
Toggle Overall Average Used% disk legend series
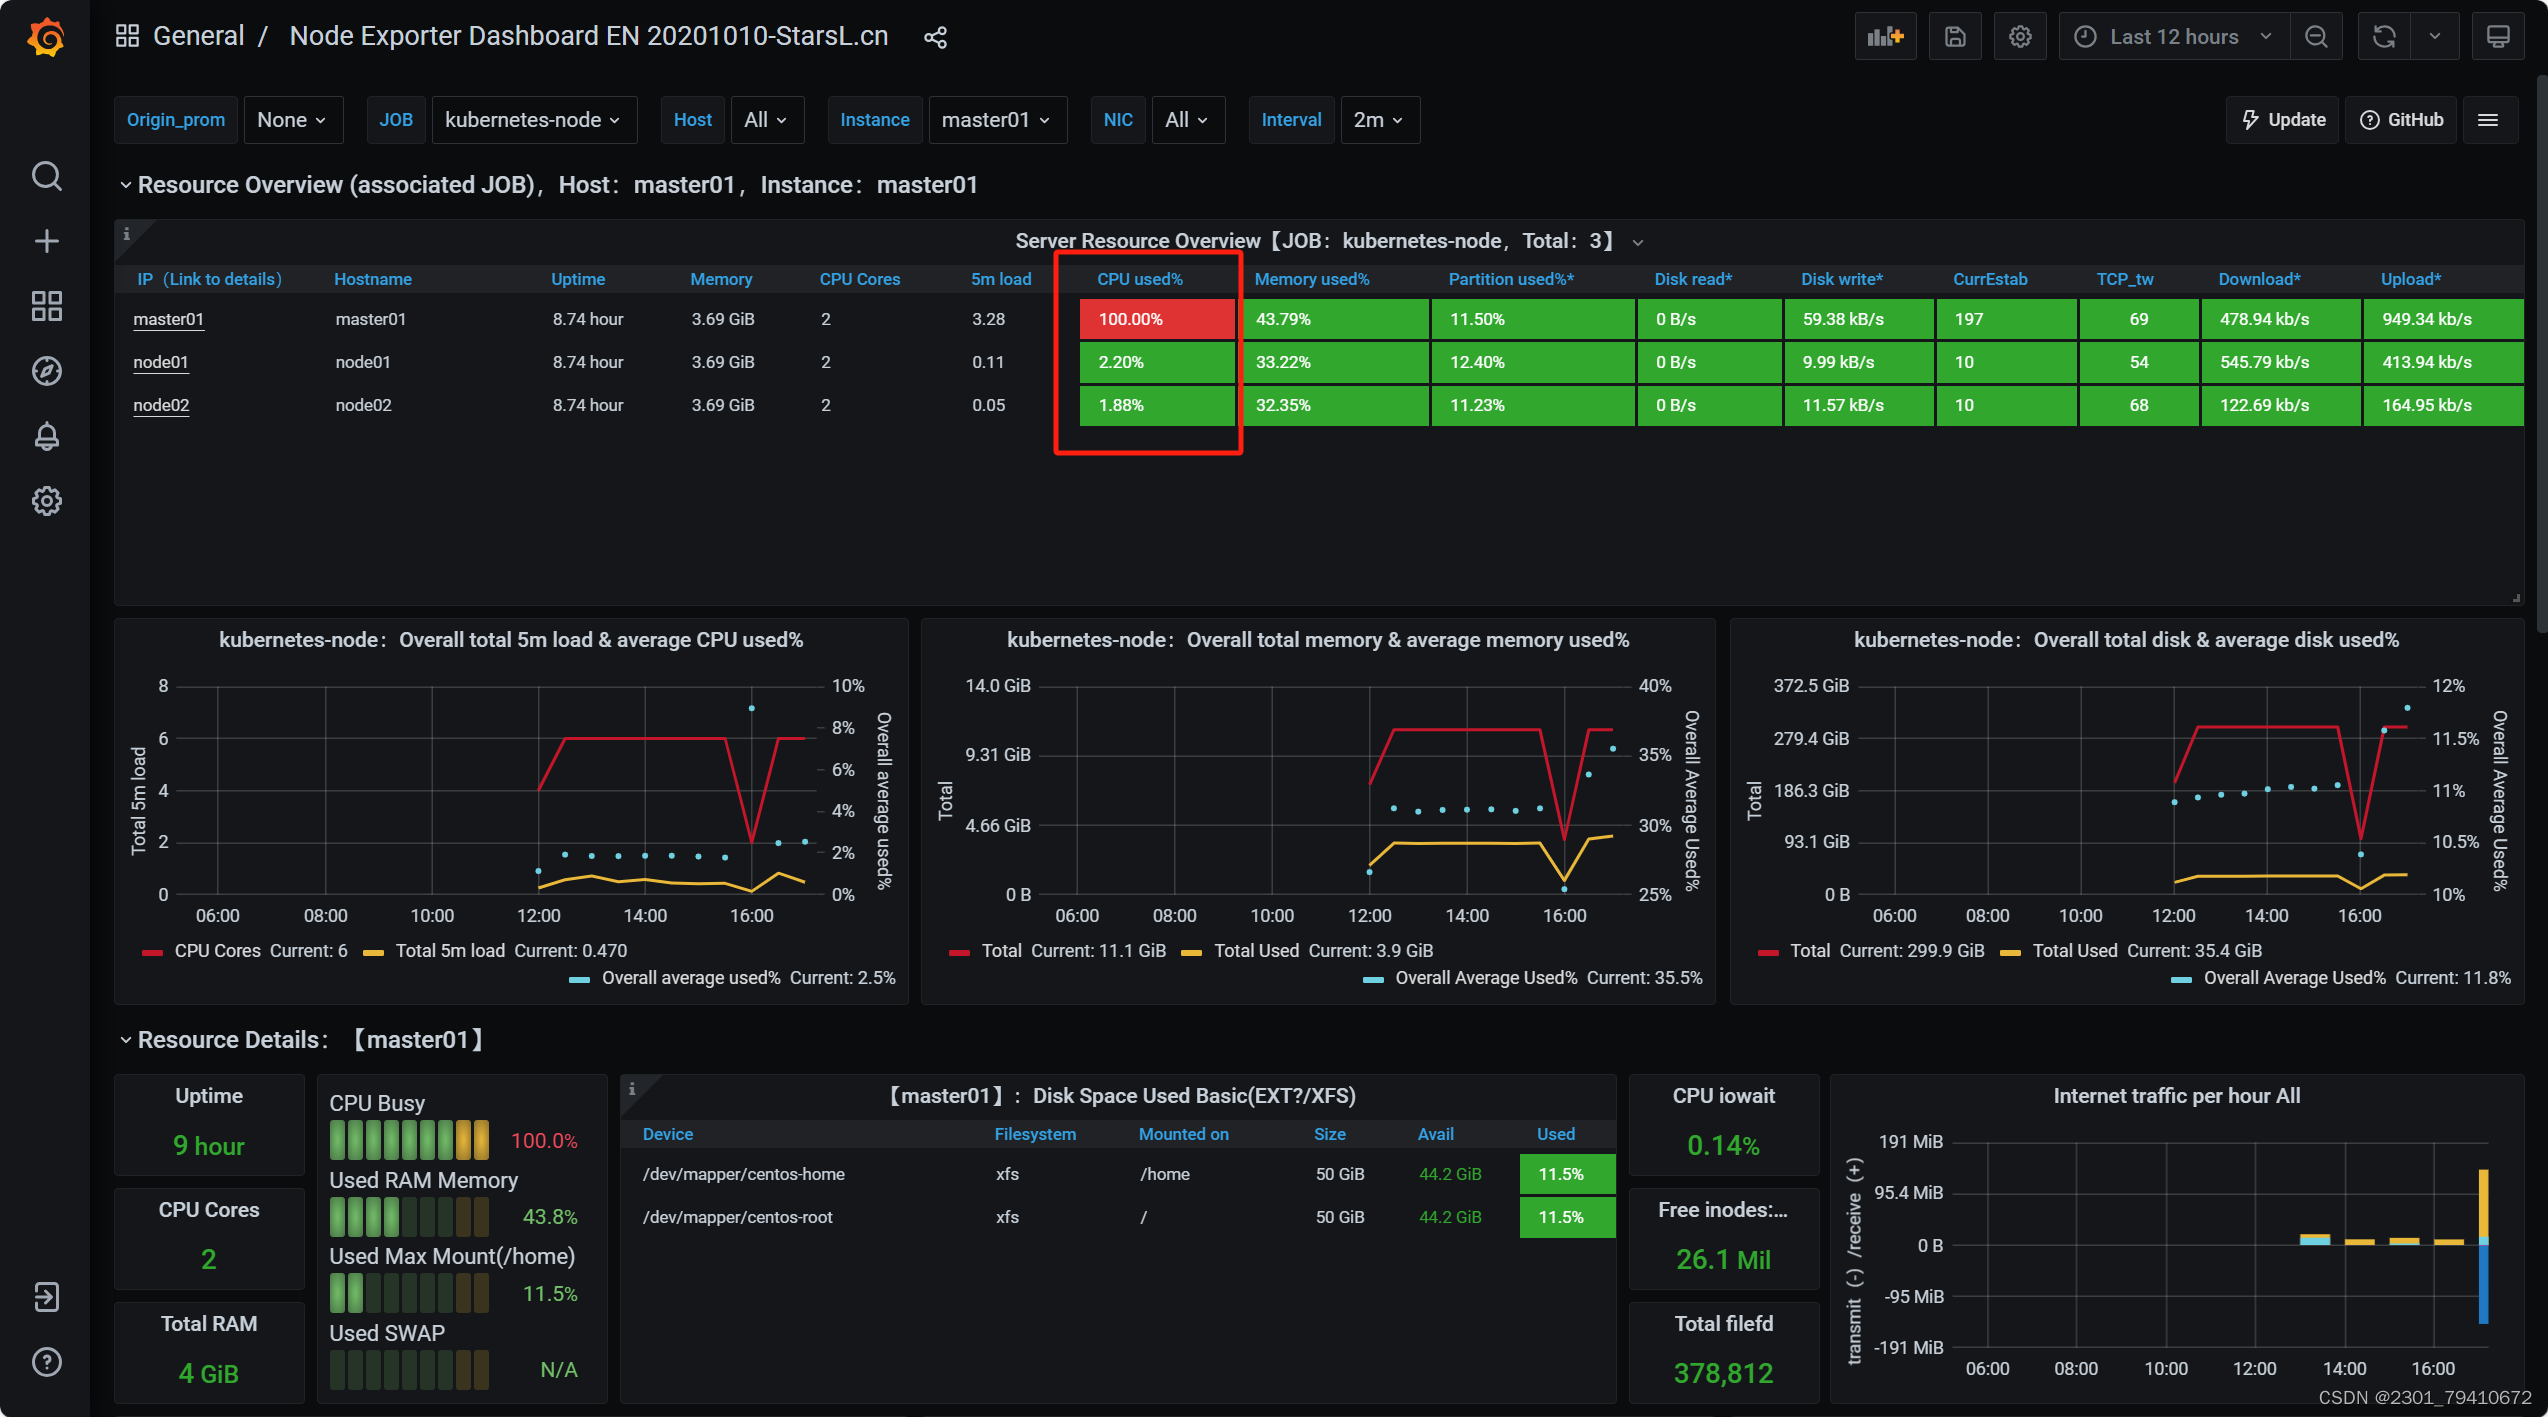tap(2294, 978)
